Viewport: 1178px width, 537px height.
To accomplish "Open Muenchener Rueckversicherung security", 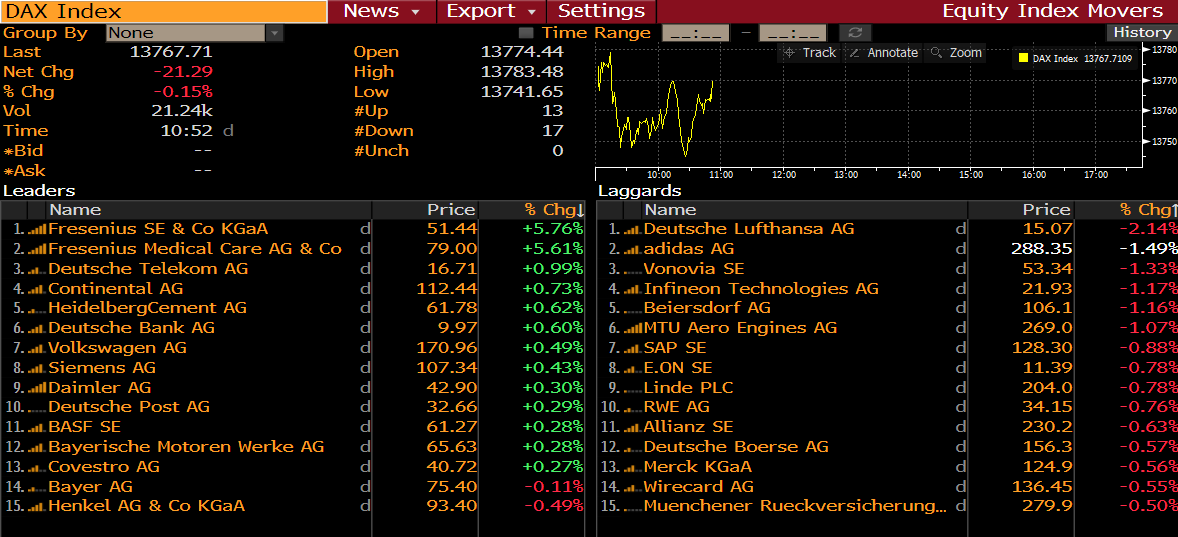I will pyautogui.click(x=795, y=506).
